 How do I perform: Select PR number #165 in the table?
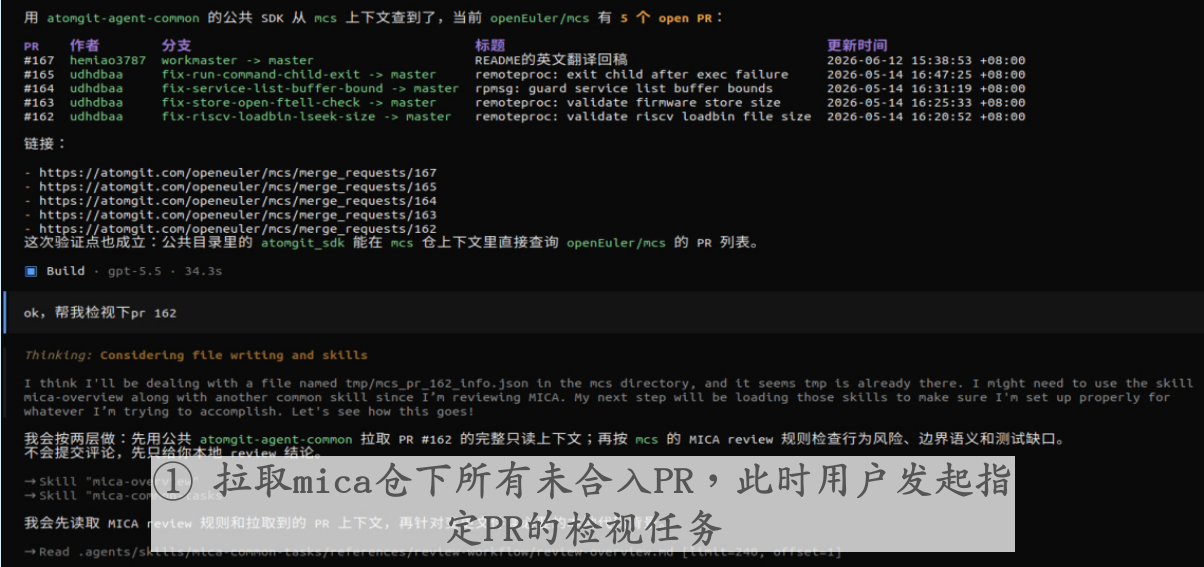39,74
